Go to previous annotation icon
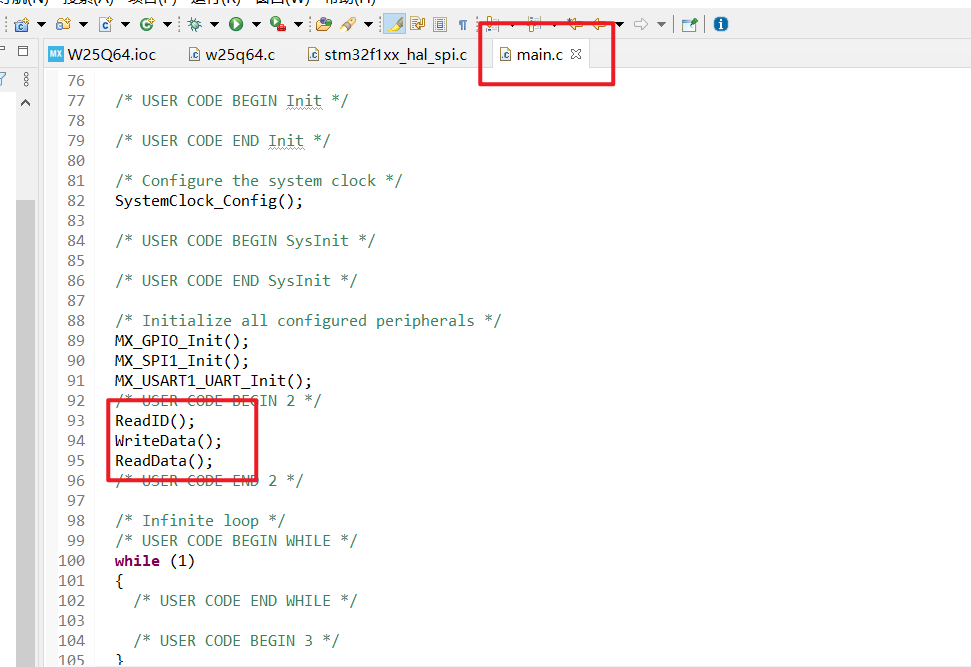 [x=534, y=25]
